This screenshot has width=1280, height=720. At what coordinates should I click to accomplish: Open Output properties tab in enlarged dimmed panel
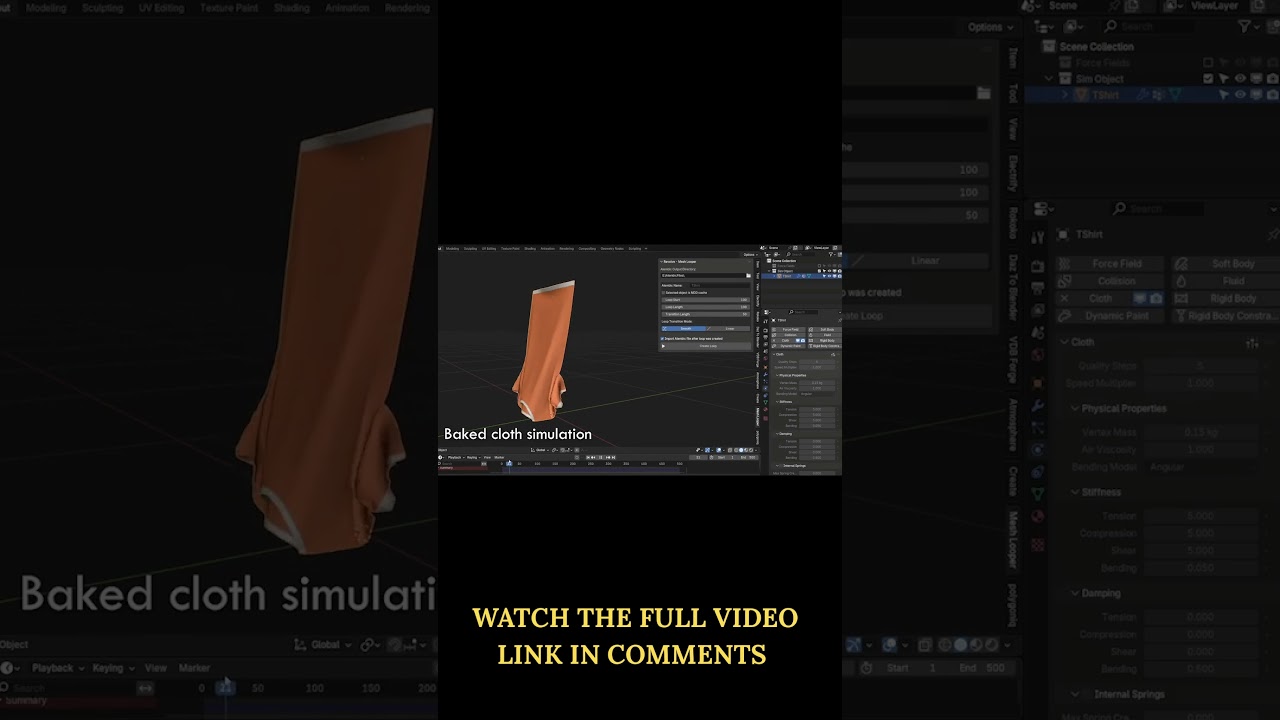1038,290
